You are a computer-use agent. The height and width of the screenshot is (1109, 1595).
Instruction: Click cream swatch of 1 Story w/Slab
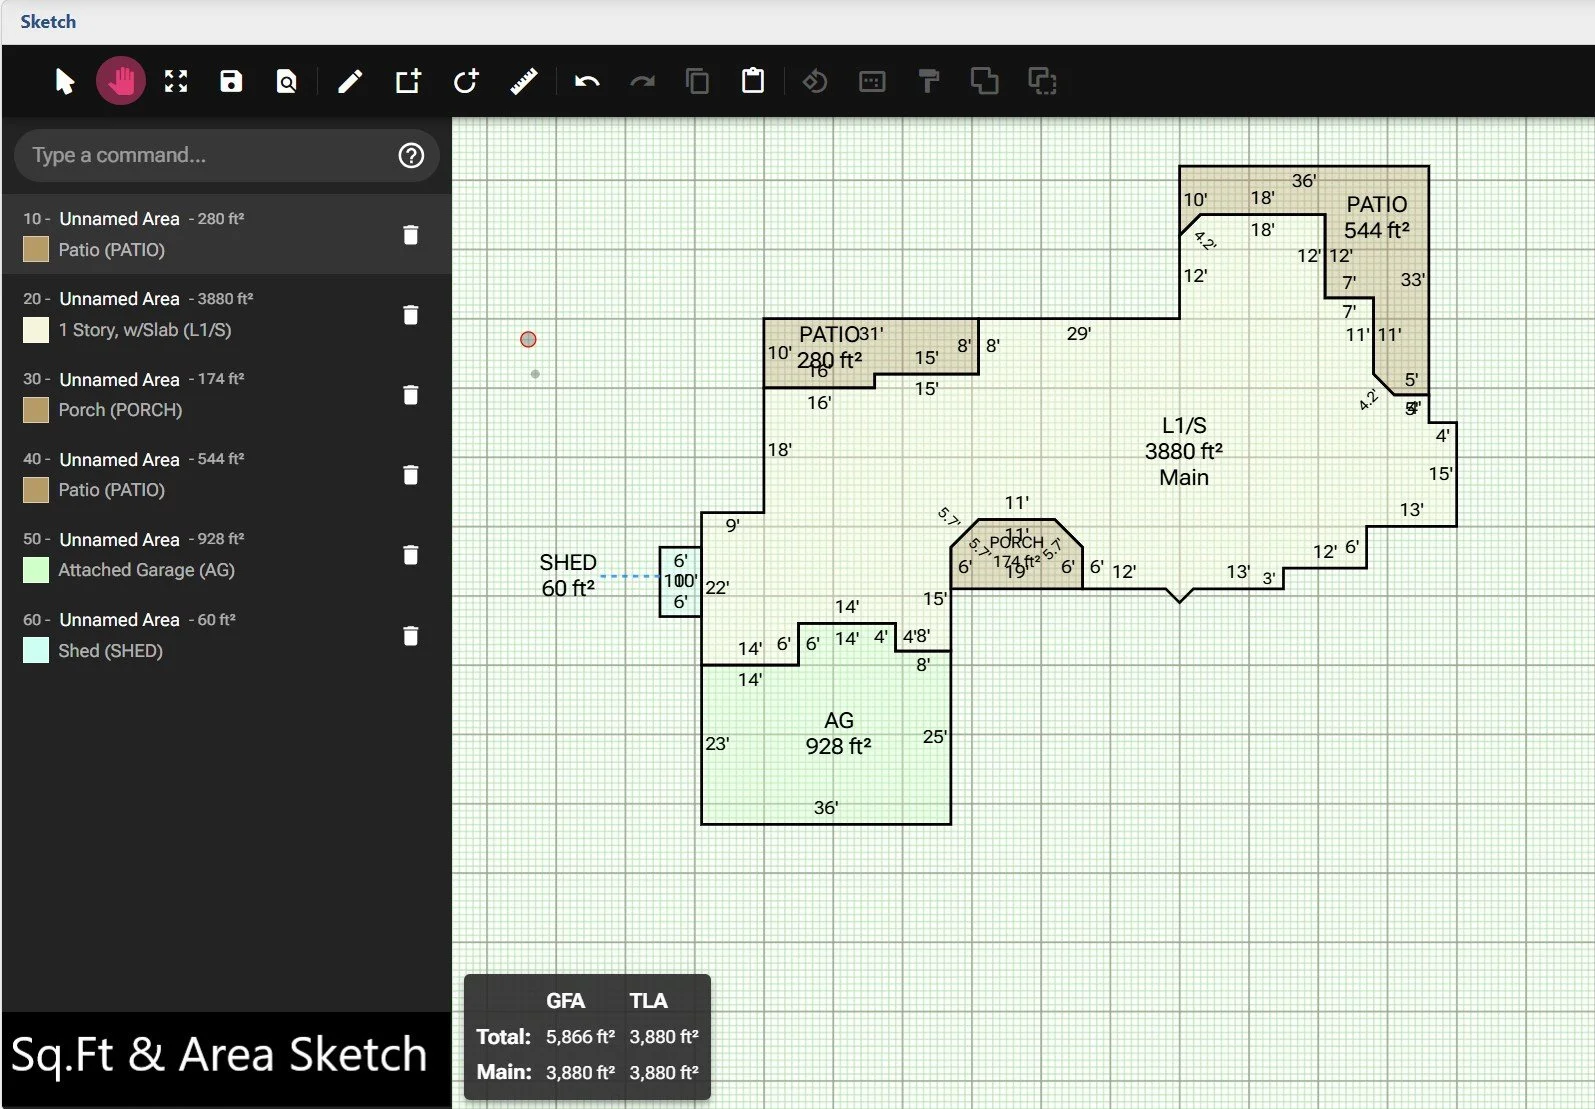[36, 330]
